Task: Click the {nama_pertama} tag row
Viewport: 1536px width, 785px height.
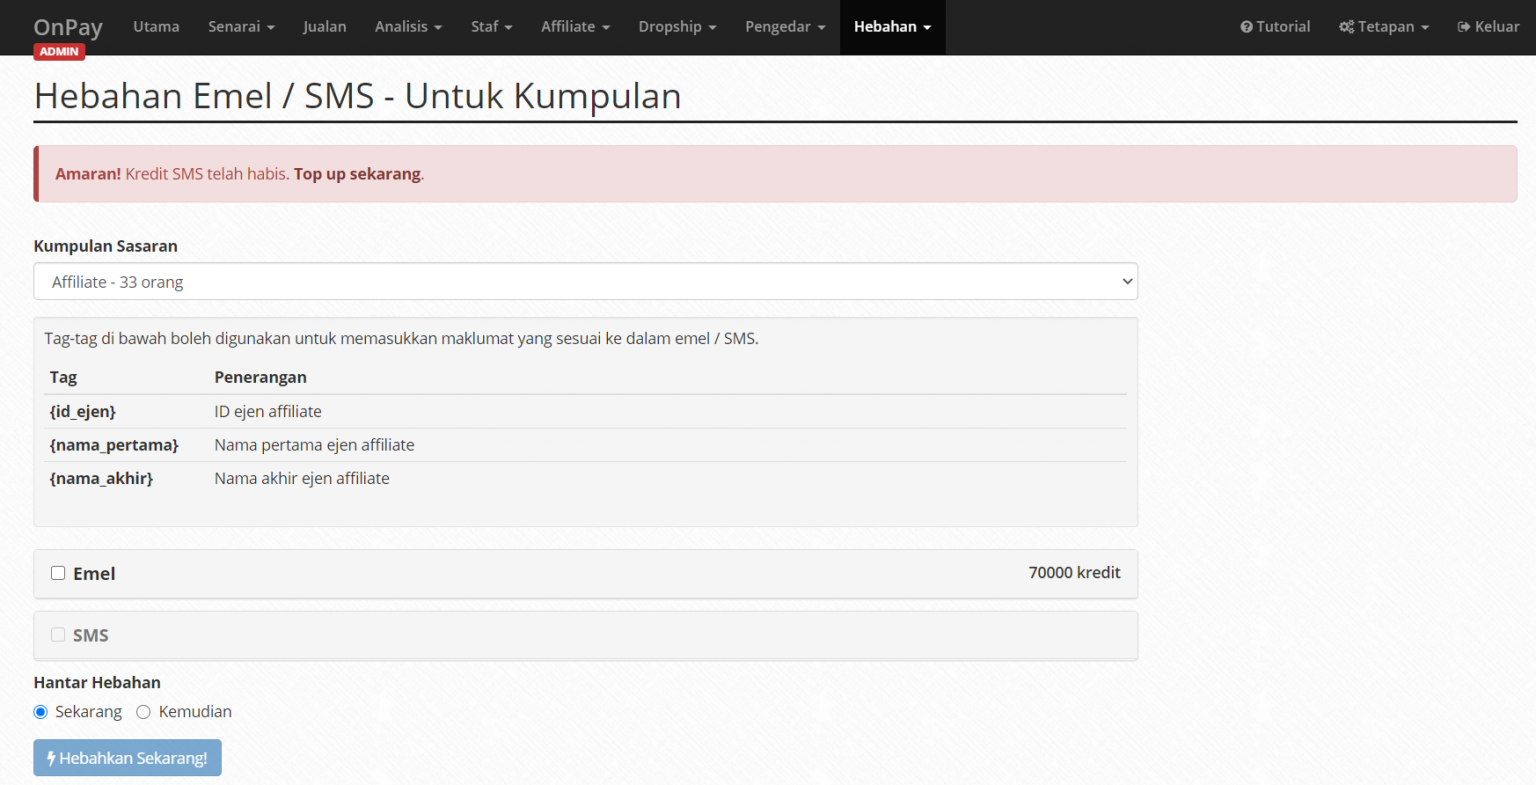Action: tap(114, 445)
